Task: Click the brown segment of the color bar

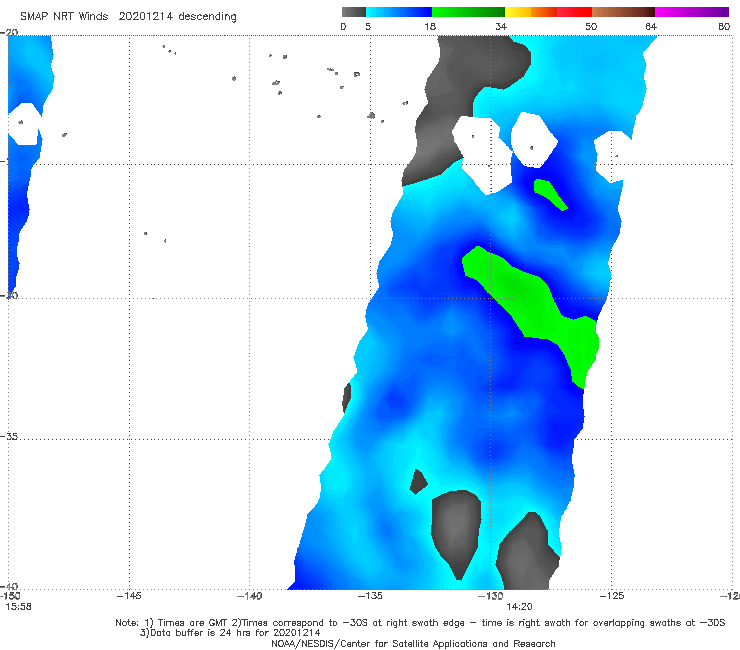Action: coord(623,12)
